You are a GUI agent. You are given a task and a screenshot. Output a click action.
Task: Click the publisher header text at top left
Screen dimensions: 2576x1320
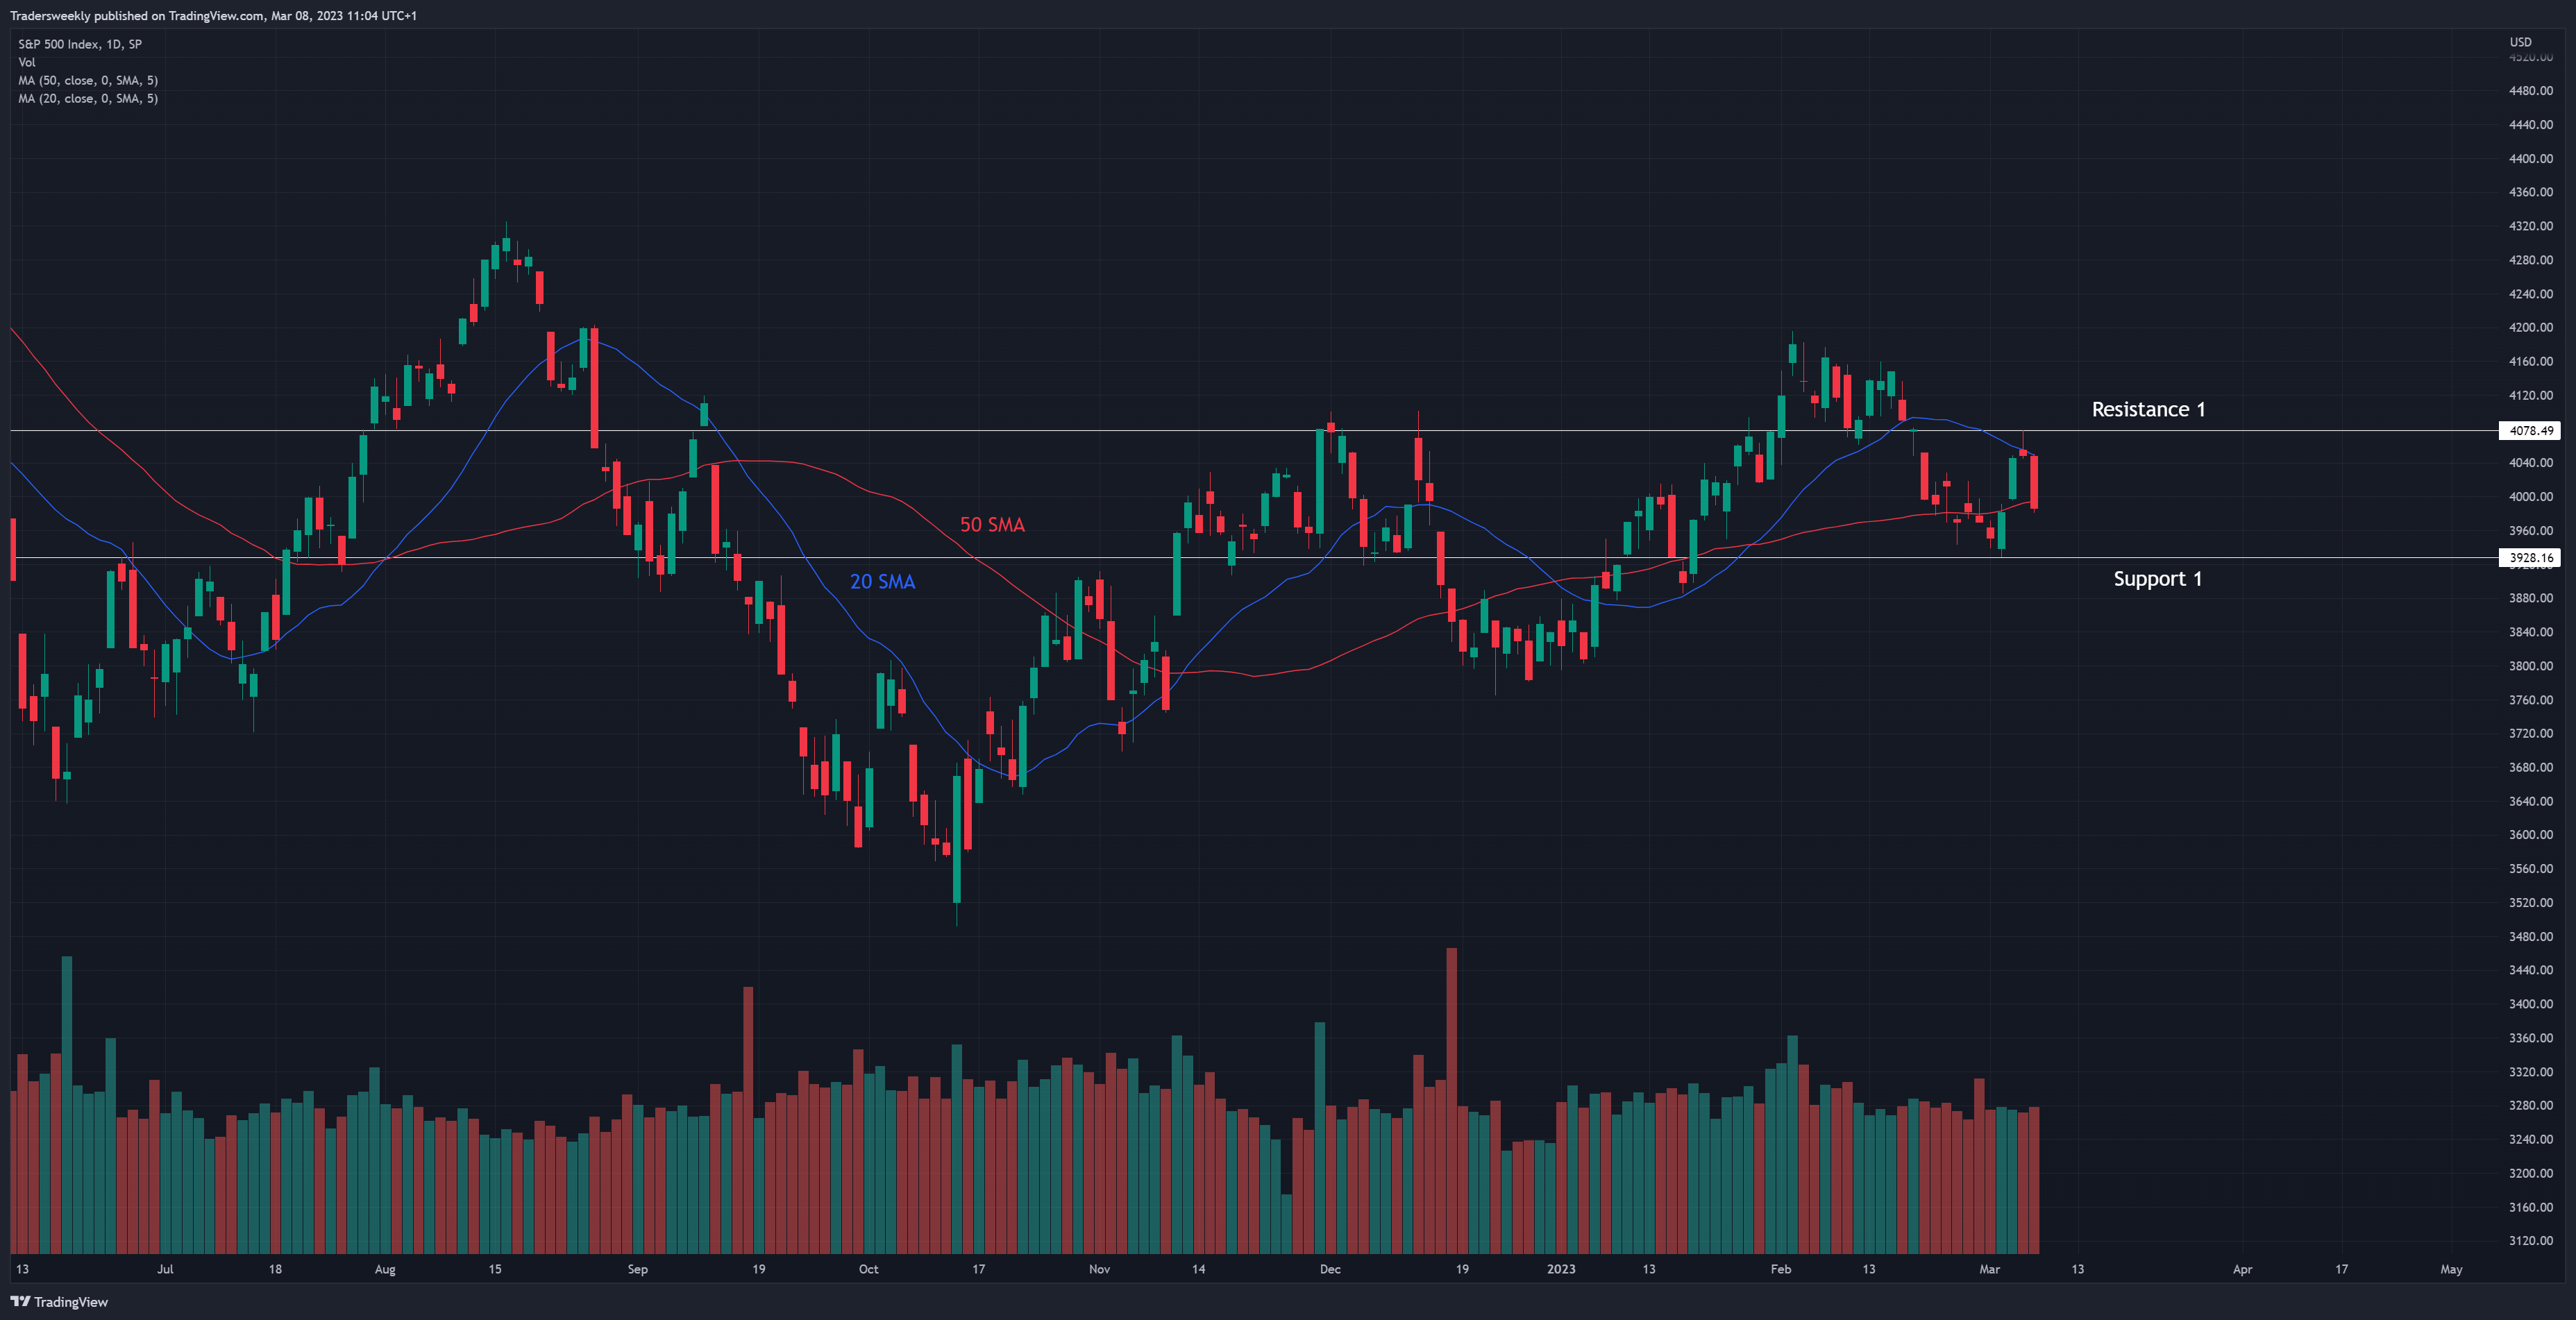[213, 15]
